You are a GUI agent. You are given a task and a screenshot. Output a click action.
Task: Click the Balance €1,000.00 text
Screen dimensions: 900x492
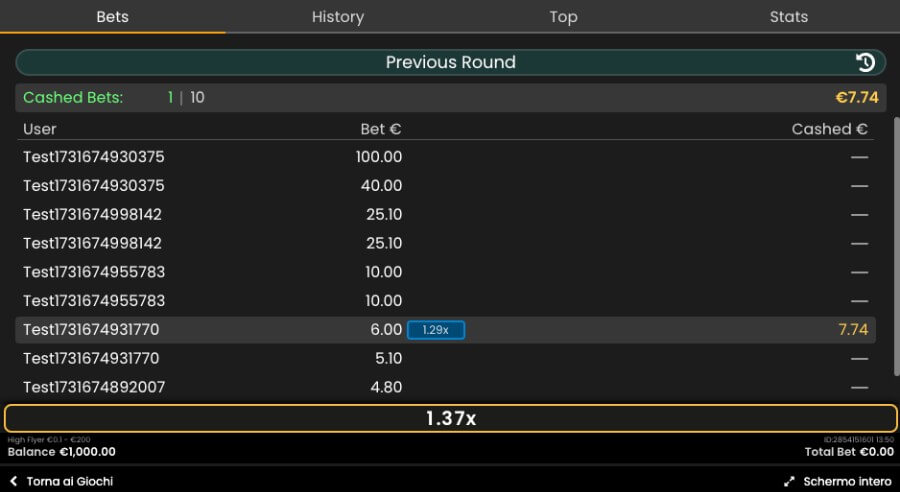click(61, 452)
